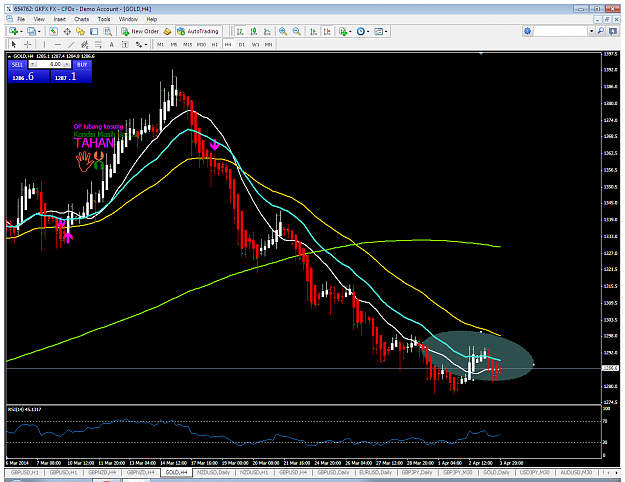Open the MetaEditor yellow book icon

[x=167, y=31]
